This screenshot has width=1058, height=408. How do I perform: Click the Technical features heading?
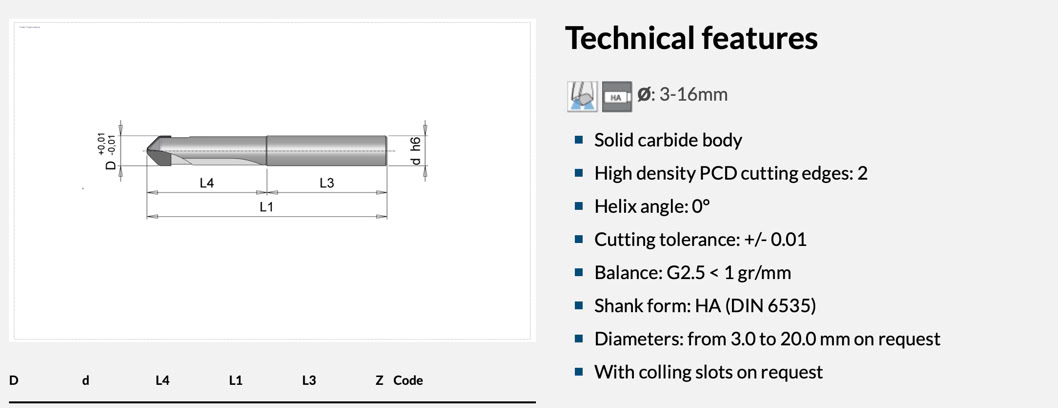[x=691, y=39]
